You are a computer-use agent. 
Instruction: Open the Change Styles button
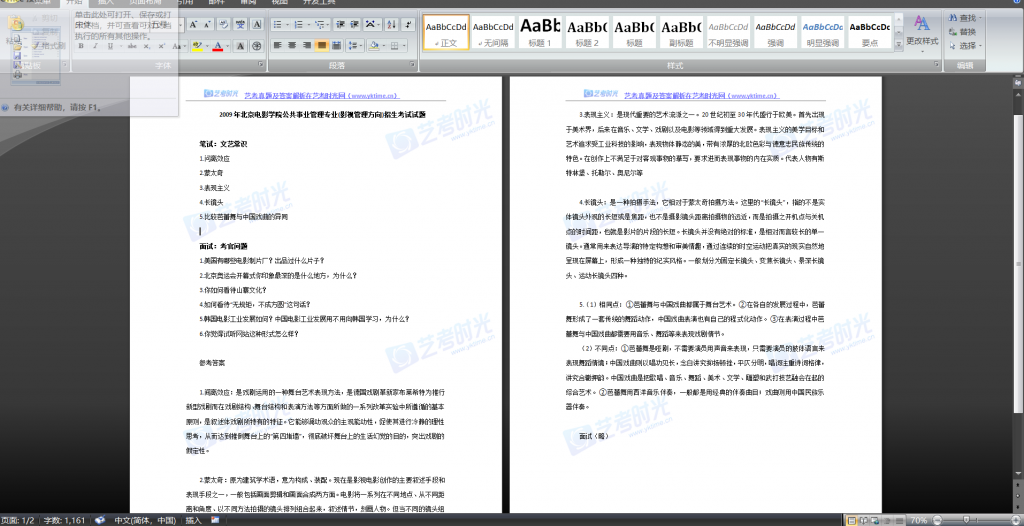click(x=921, y=30)
